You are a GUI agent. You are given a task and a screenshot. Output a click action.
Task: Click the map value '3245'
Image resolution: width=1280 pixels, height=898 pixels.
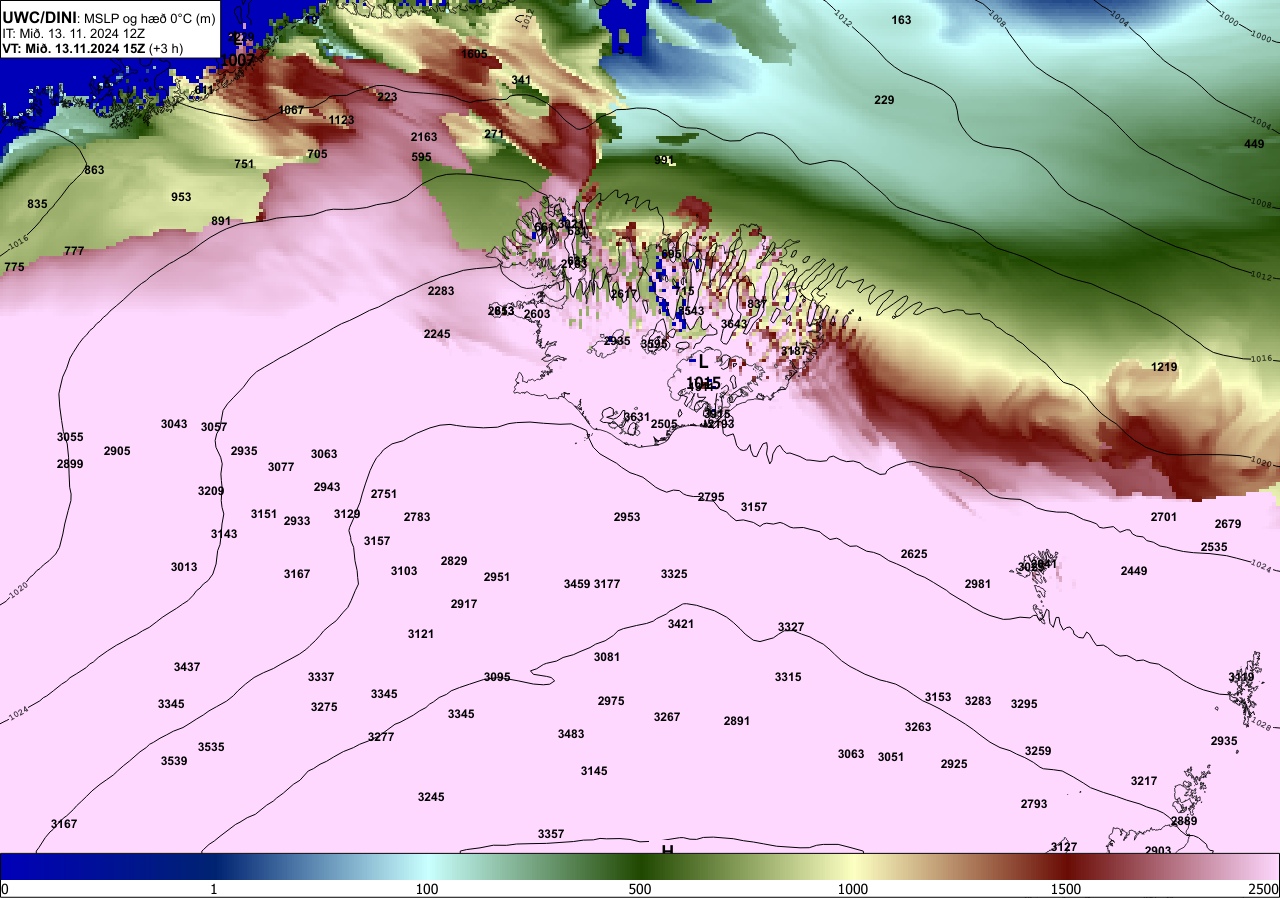pyautogui.click(x=431, y=797)
